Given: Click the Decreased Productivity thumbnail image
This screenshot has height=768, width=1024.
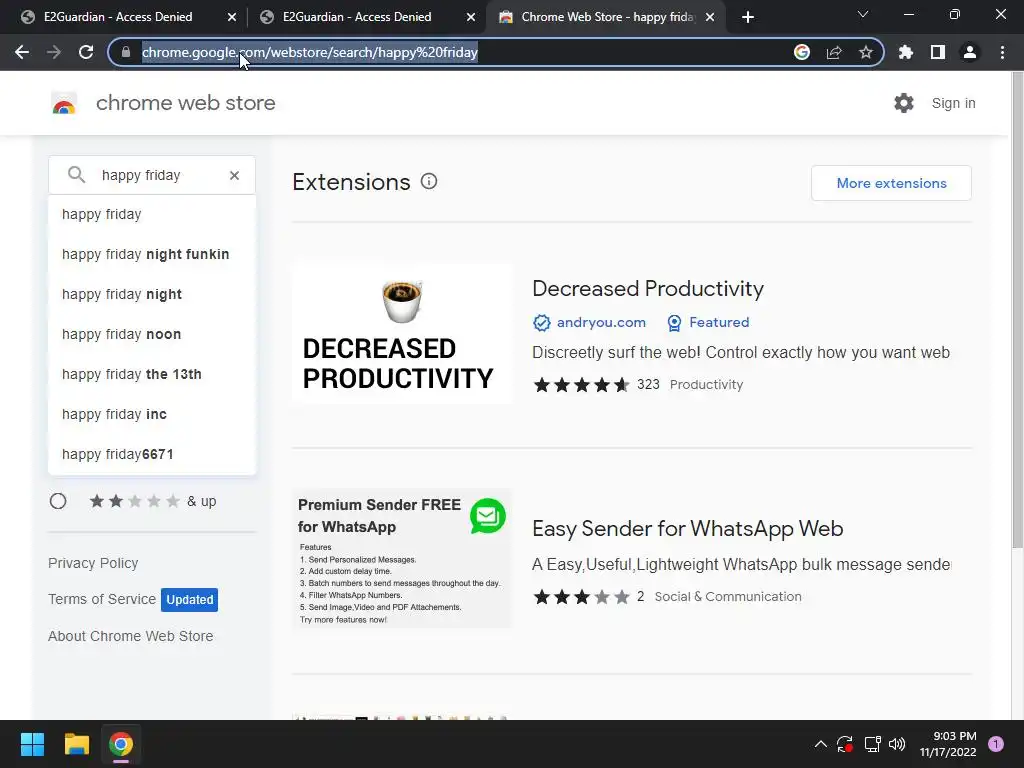Looking at the screenshot, I should click(x=402, y=333).
